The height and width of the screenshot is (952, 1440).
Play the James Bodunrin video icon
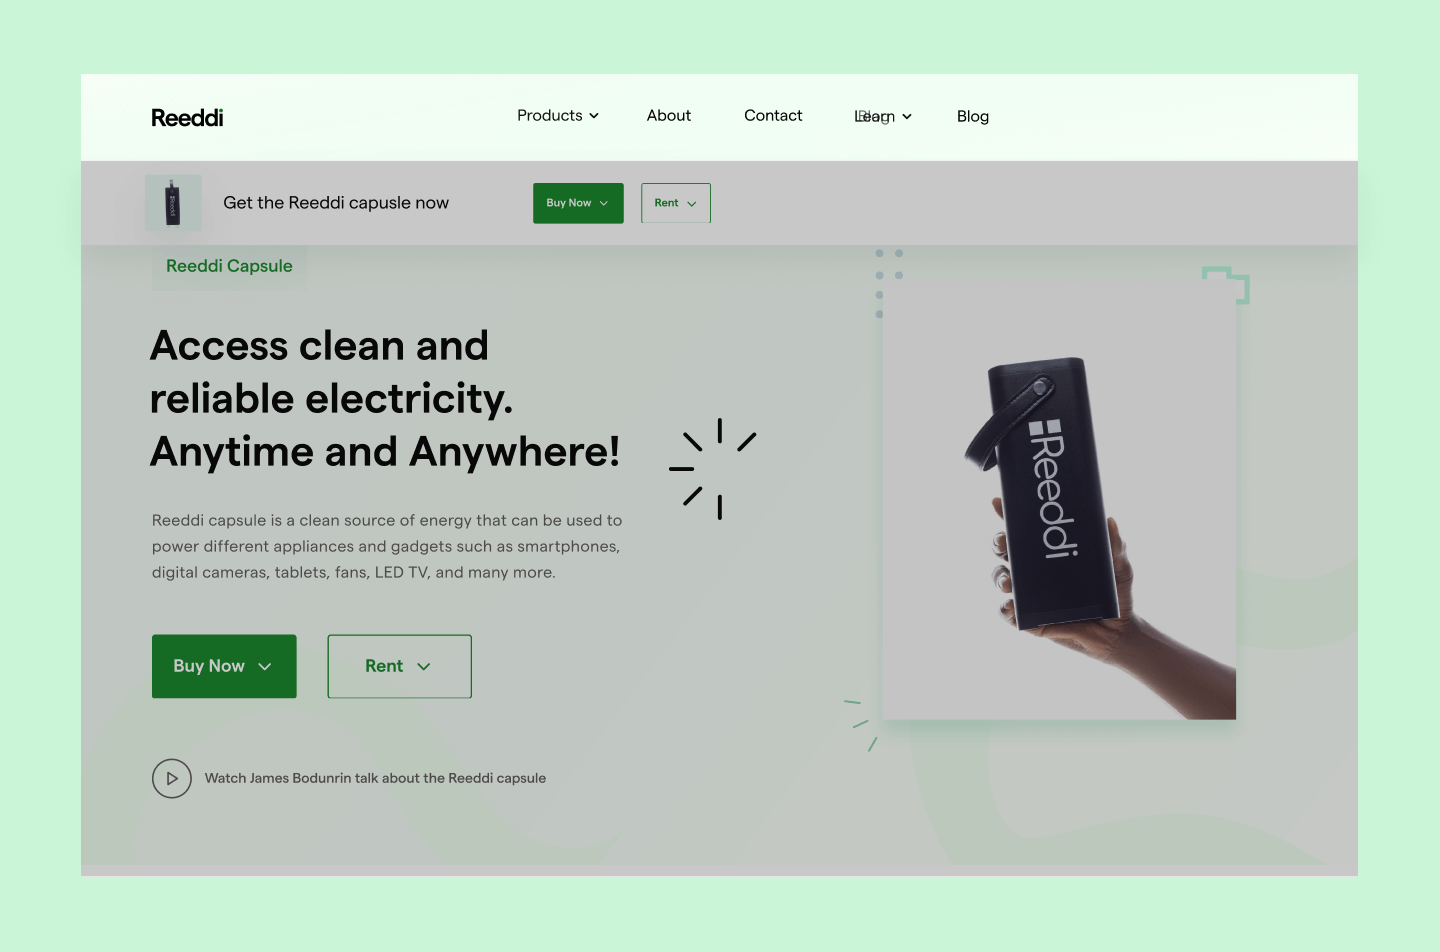pos(172,778)
